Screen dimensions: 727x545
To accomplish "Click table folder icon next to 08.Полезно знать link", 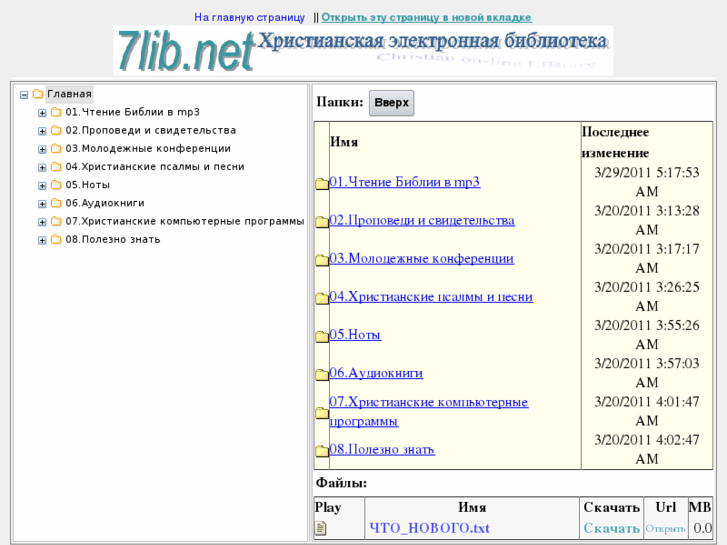I will tap(322, 450).
